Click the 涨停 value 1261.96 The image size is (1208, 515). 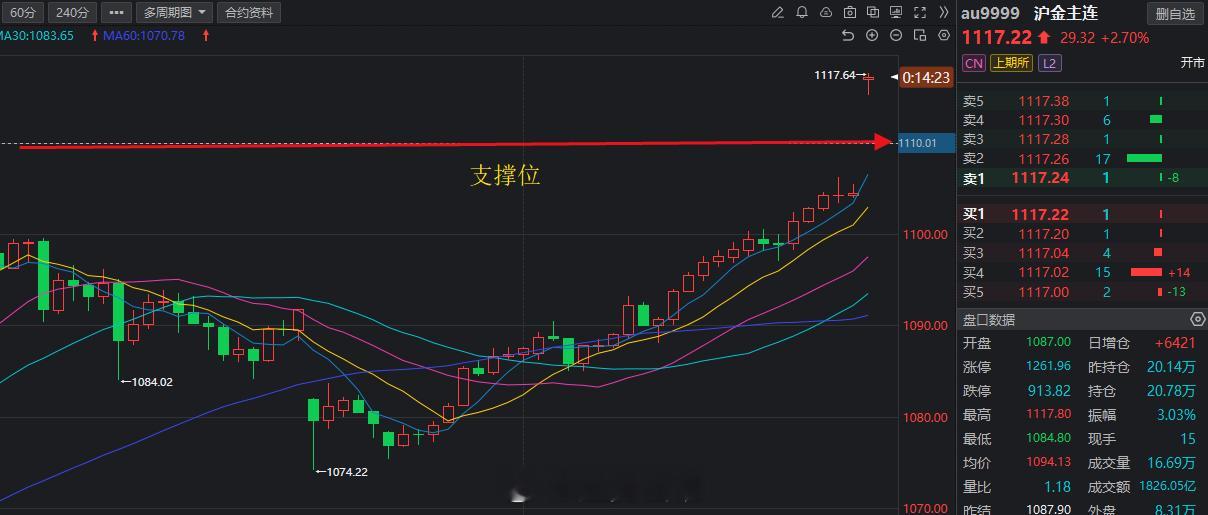pos(1049,367)
